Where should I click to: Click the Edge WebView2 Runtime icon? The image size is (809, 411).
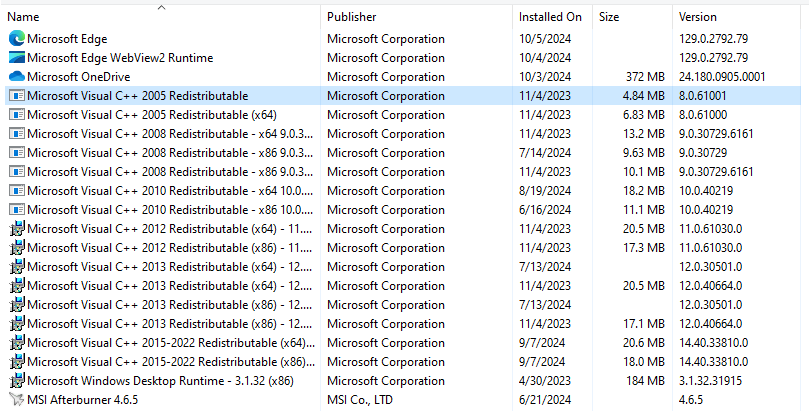click(16, 58)
